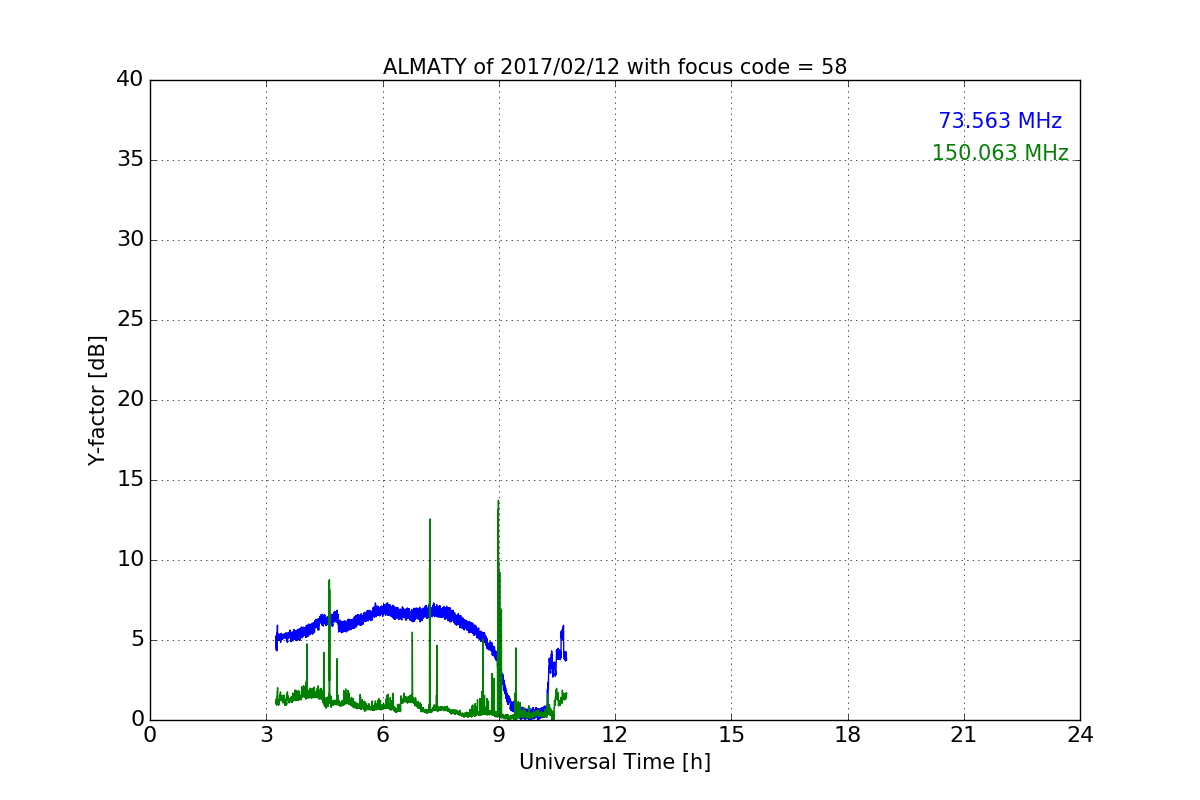This screenshot has height=800, width=1200.
Task: Click the 'Universal Time [h]' axis label
Action: pyautogui.click(x=615, y=762)
